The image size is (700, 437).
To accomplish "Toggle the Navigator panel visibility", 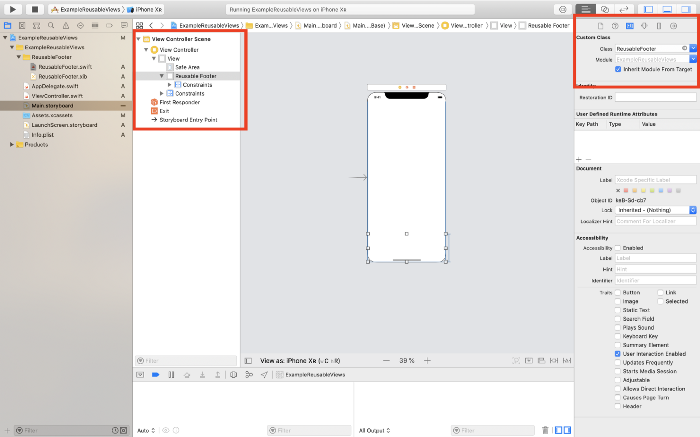I will pyautogui.click(x=649, y=9).
